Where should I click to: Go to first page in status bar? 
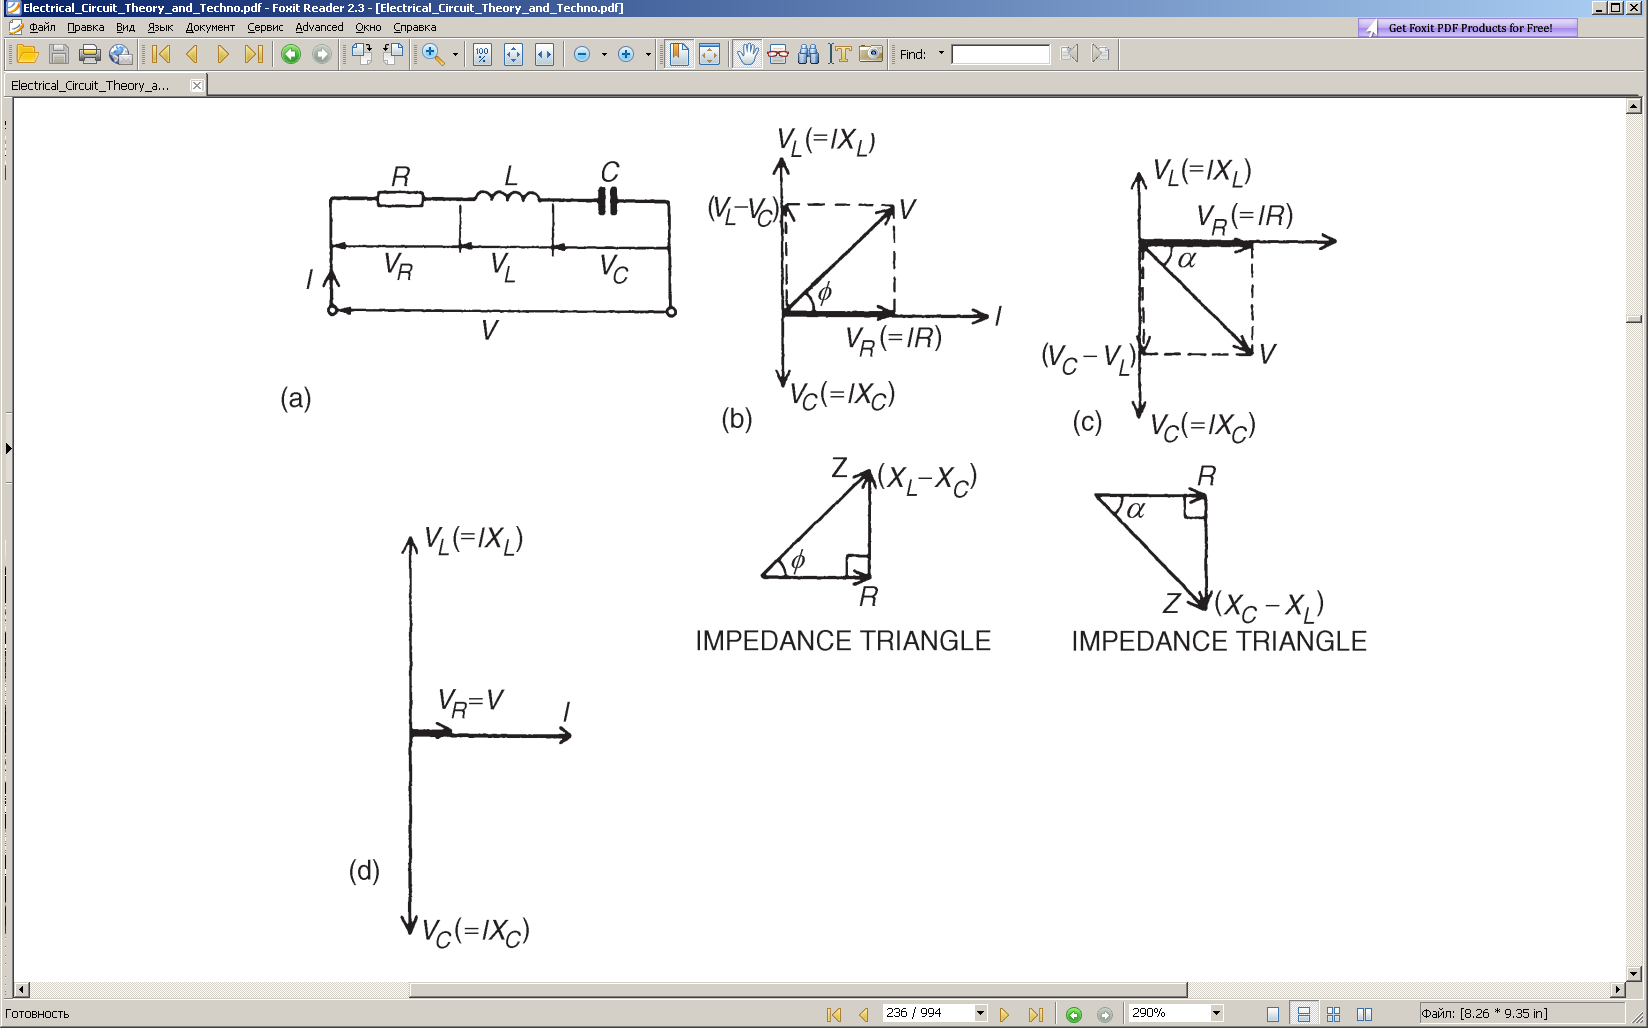(834, 1014)
